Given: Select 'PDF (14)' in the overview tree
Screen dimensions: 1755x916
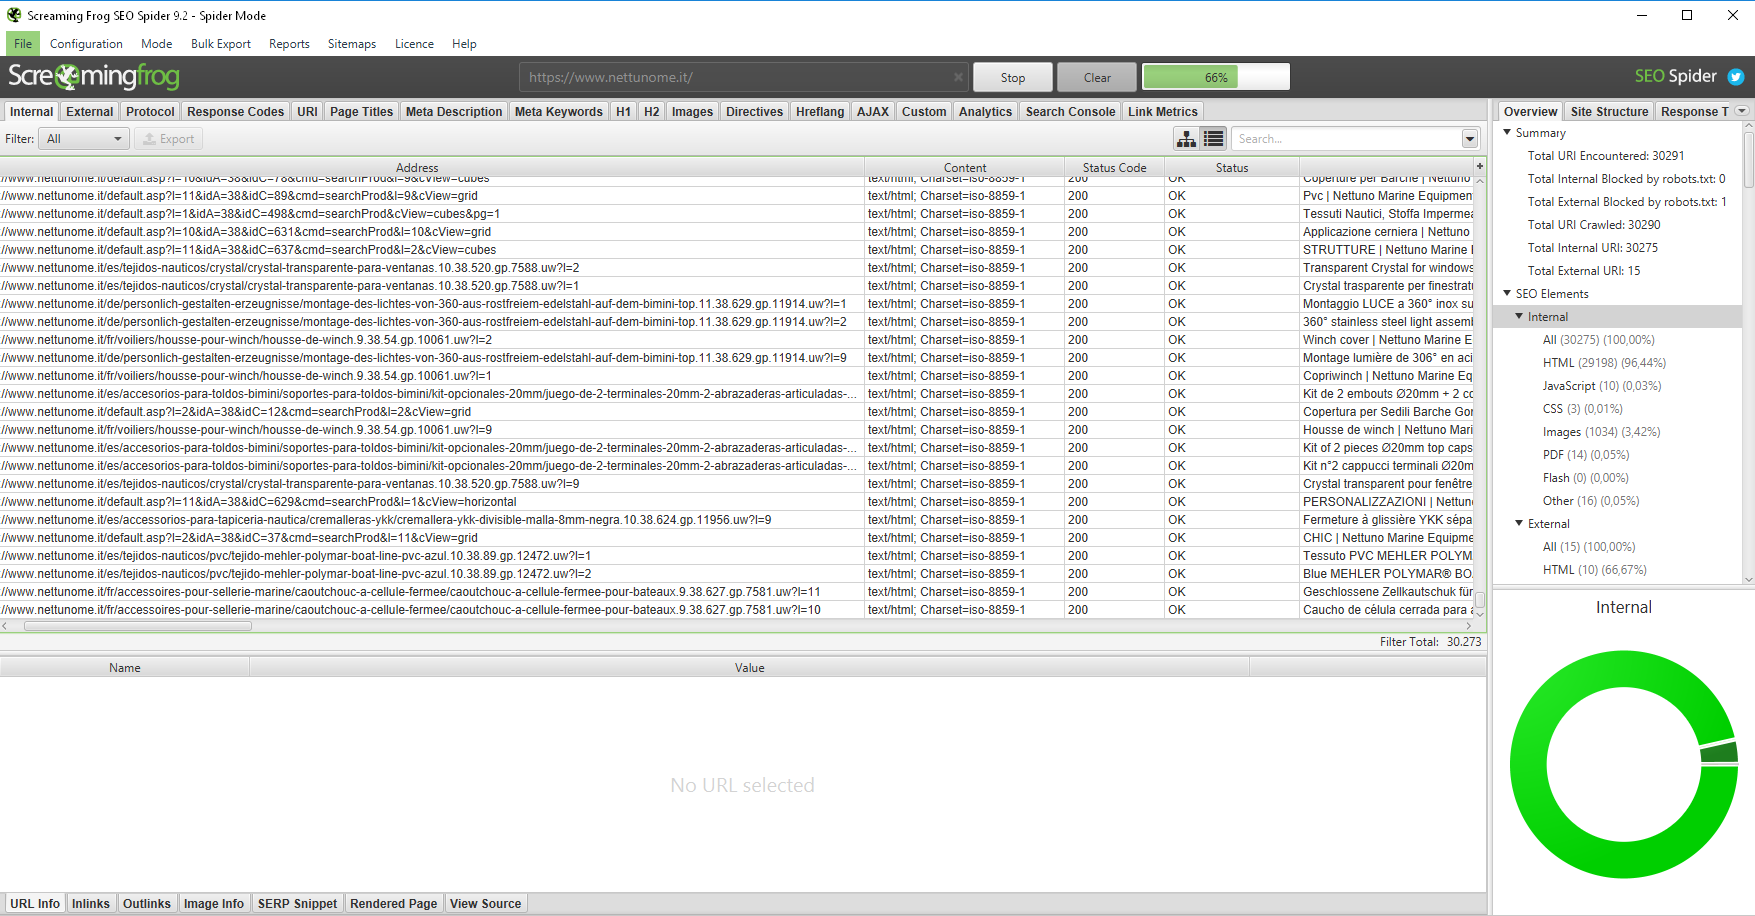Looking at the screenshot, I should tap(1586, 454).
